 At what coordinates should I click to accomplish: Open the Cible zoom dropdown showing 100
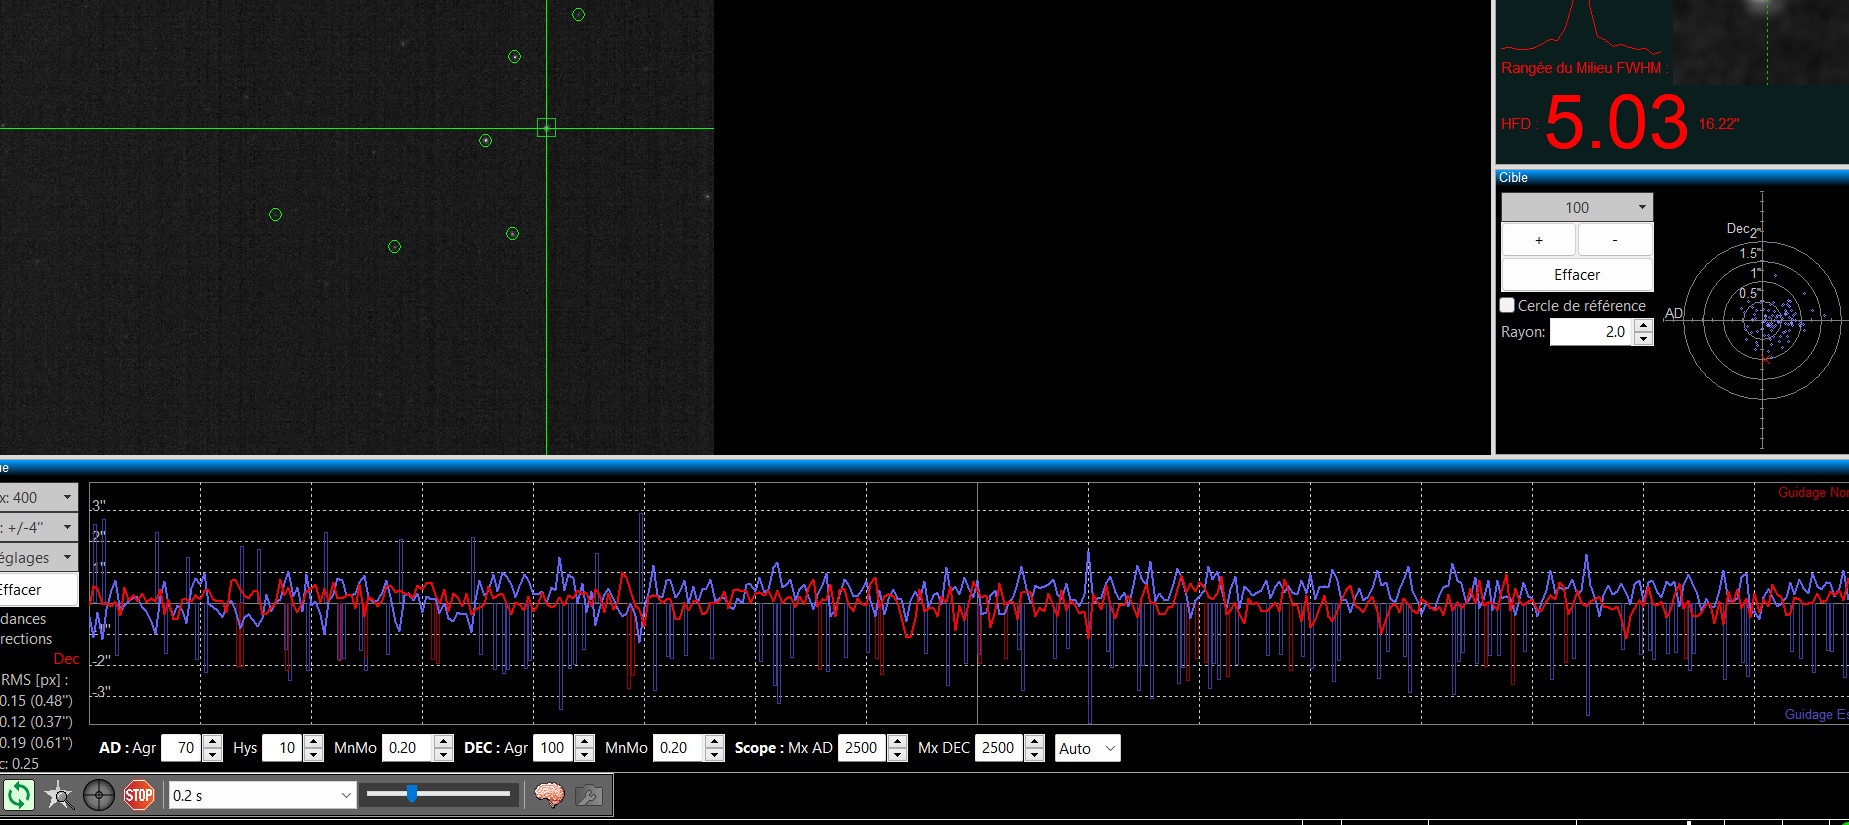[1577, 207]
